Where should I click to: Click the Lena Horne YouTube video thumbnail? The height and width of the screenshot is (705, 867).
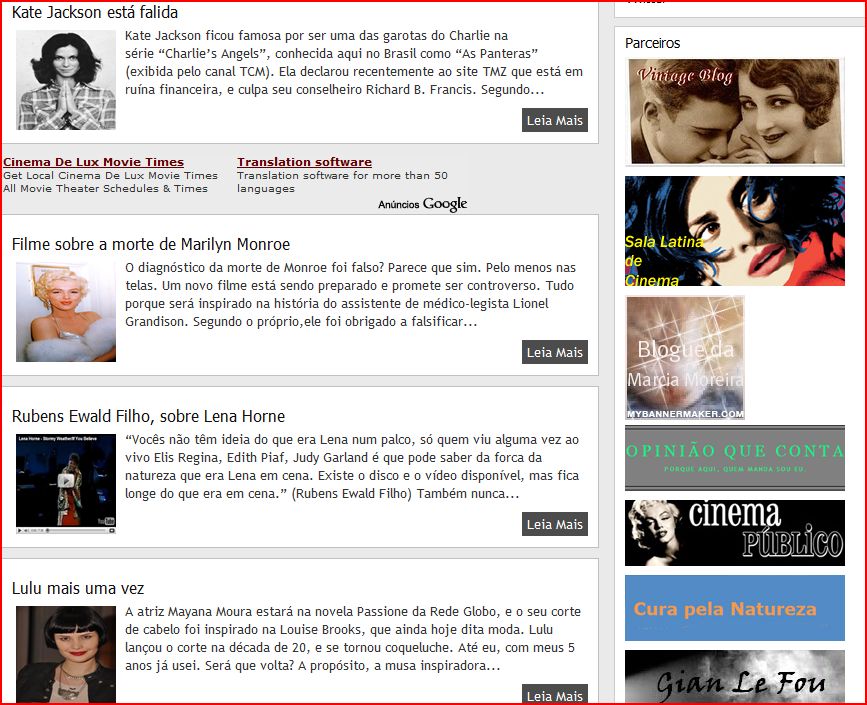(66, 484)
